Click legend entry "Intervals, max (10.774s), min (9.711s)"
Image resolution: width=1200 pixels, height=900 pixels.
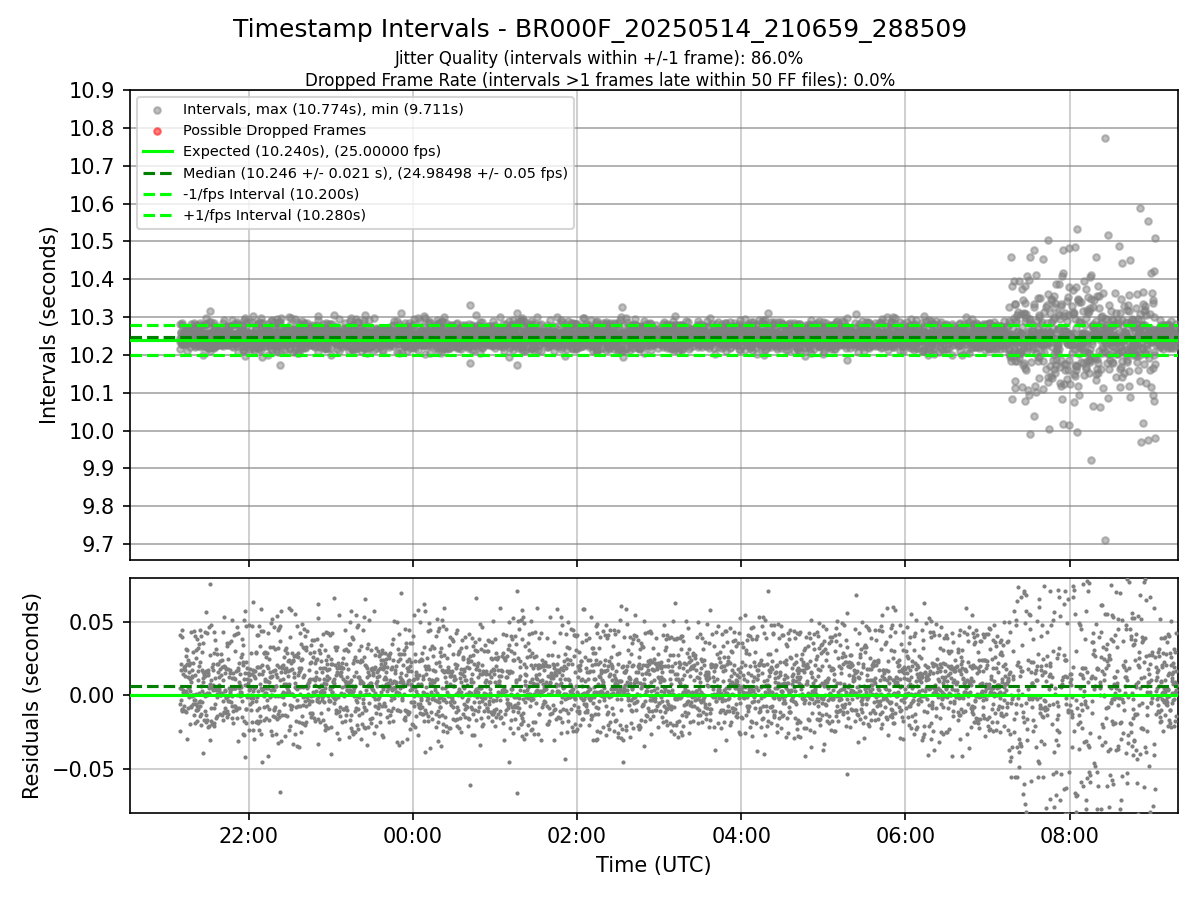point(323,109)
